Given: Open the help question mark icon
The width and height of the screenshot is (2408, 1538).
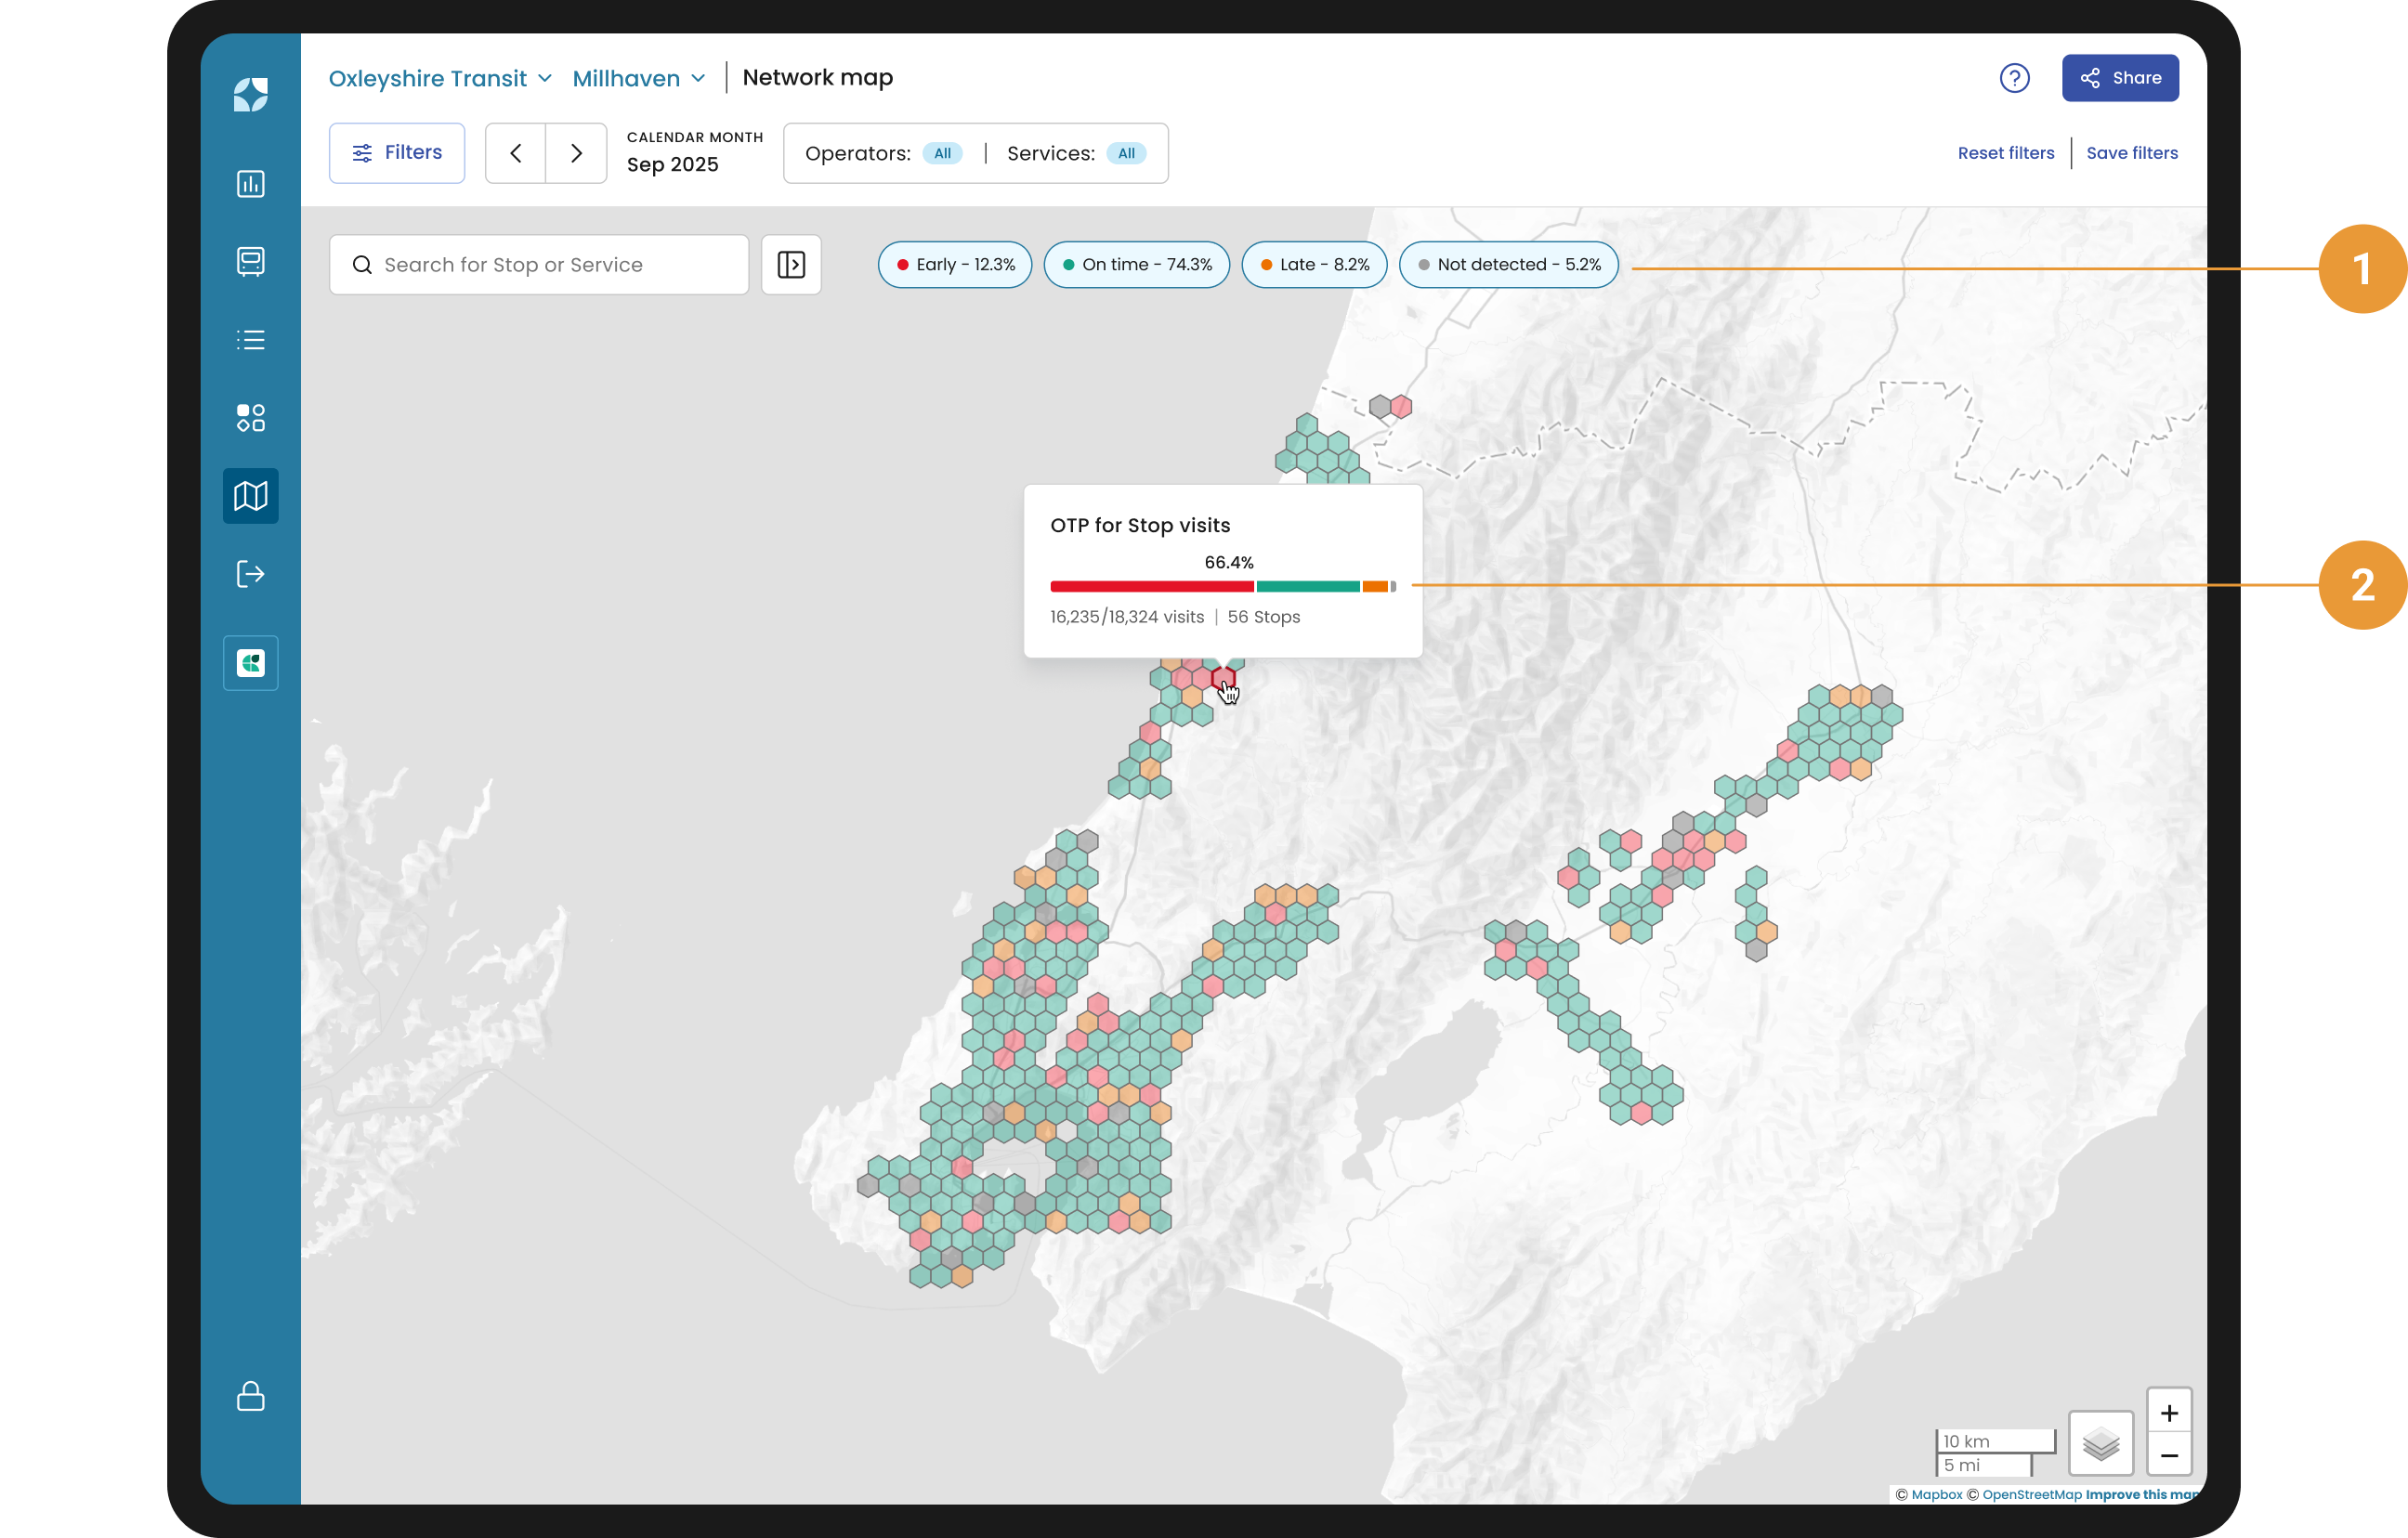Looking at the screenshot, I should pos(2014,78).
